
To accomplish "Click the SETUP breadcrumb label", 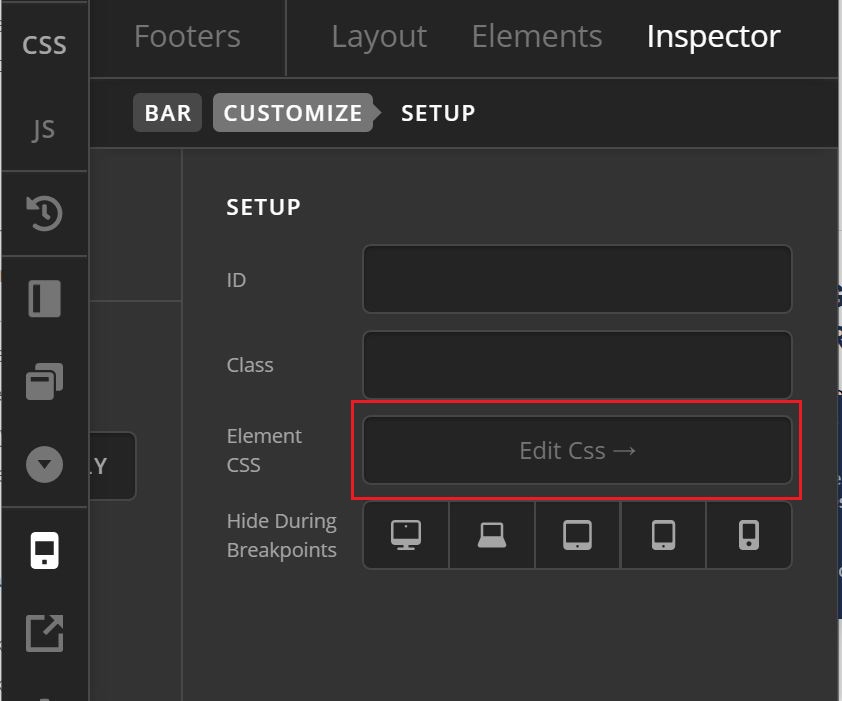I will [438, 113].
